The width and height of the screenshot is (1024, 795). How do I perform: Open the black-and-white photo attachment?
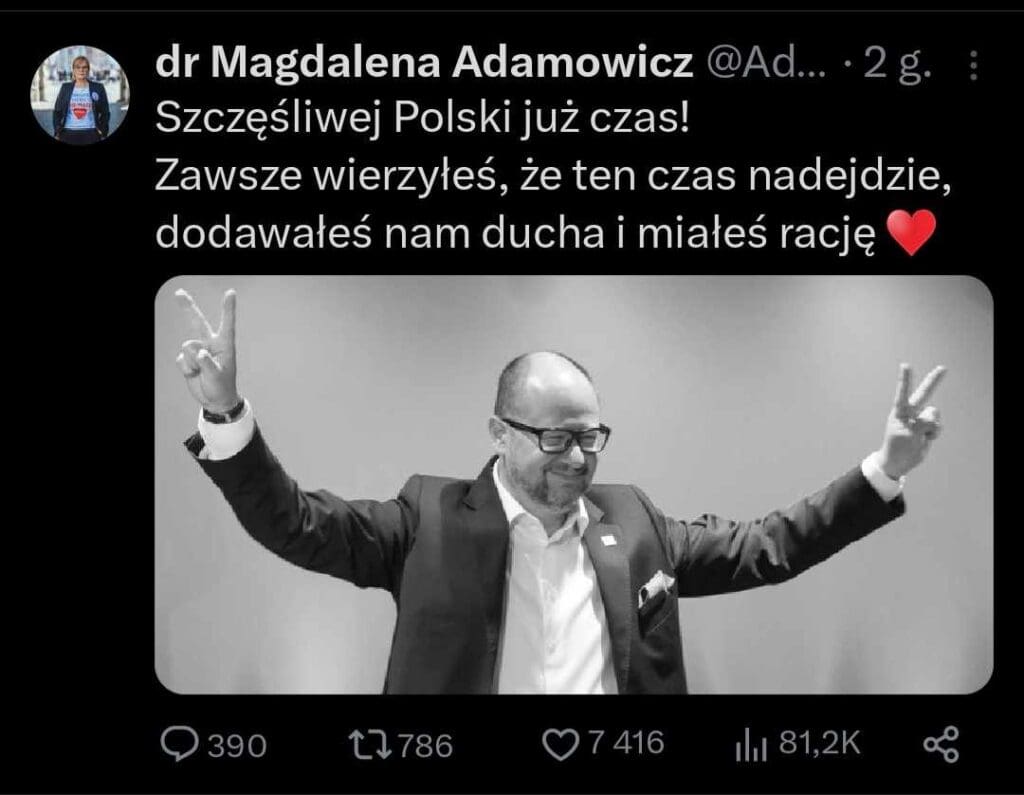[x=574, y=484]
